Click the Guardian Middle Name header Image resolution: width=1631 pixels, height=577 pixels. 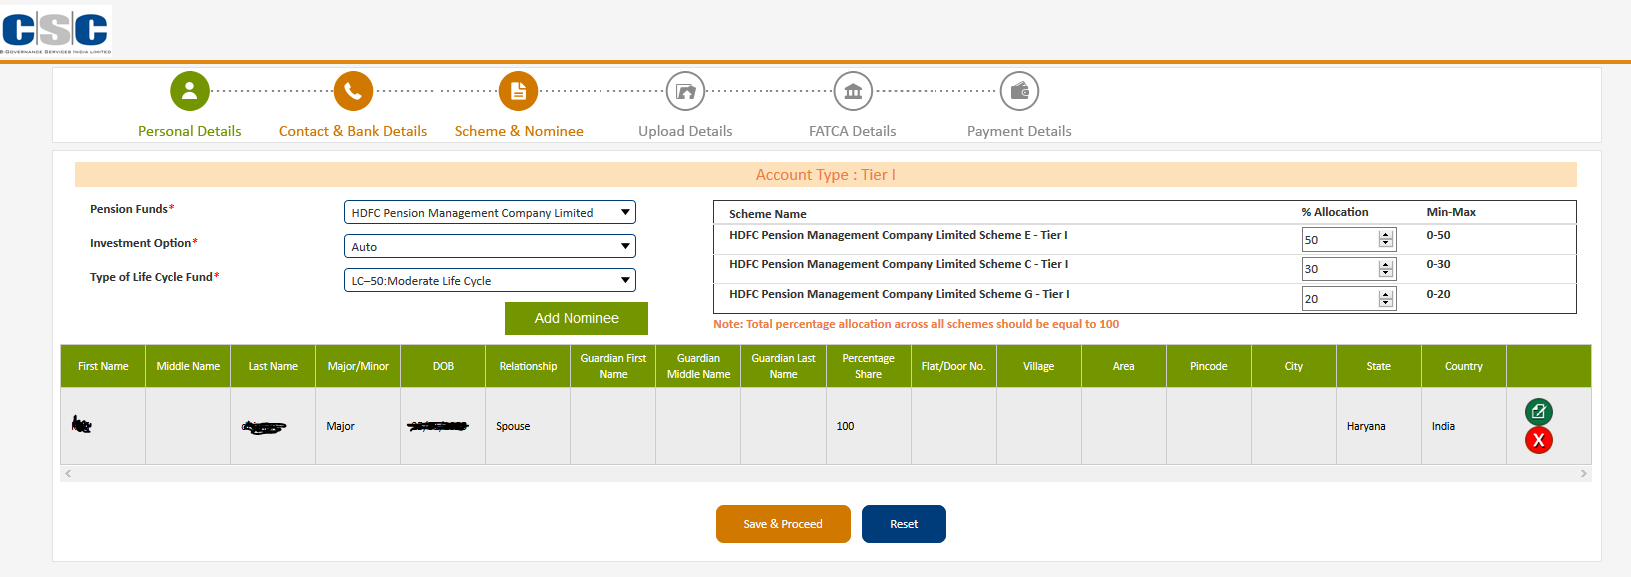pos(698,366)
